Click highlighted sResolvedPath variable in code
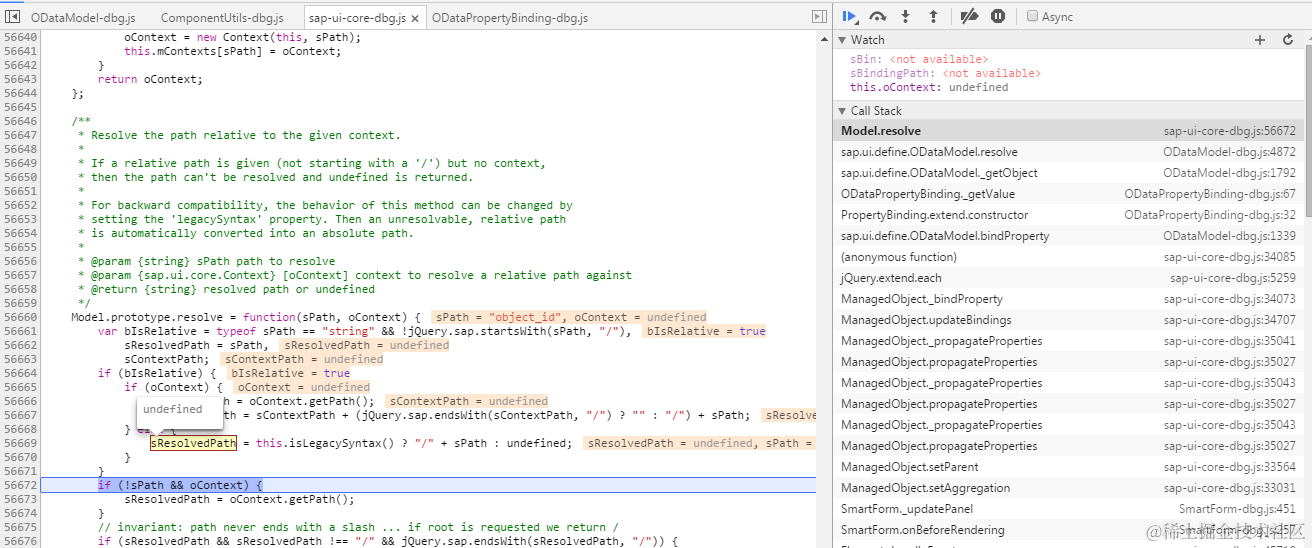Viewport: 1312px width, 548px height. [193, 443]
